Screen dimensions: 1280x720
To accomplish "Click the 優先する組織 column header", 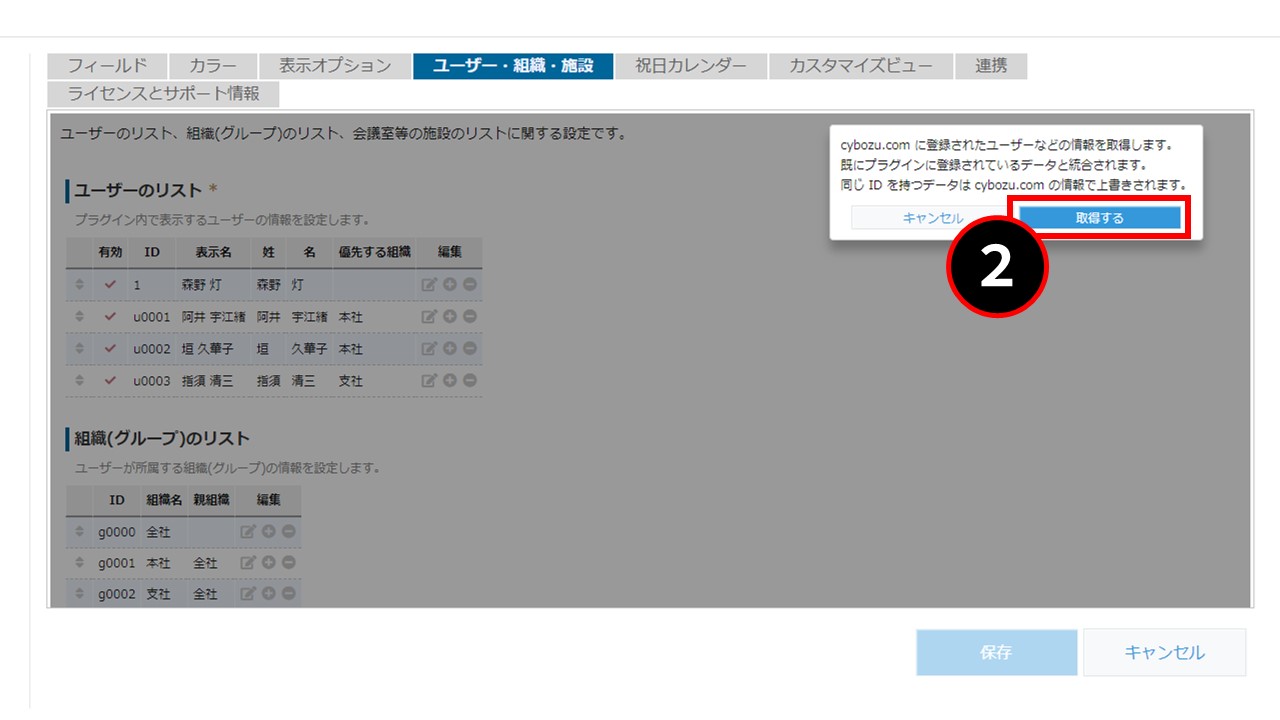I will click(x=374, y=252).
